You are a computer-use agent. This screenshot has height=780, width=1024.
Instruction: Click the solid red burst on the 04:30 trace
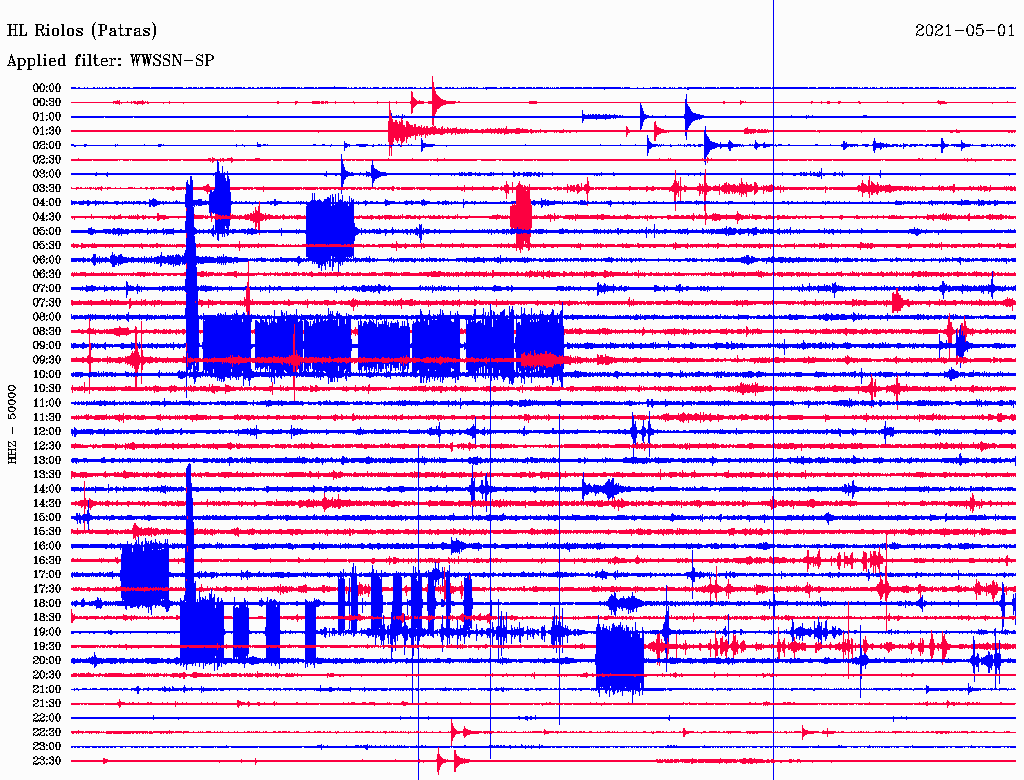tap(520, 216)
